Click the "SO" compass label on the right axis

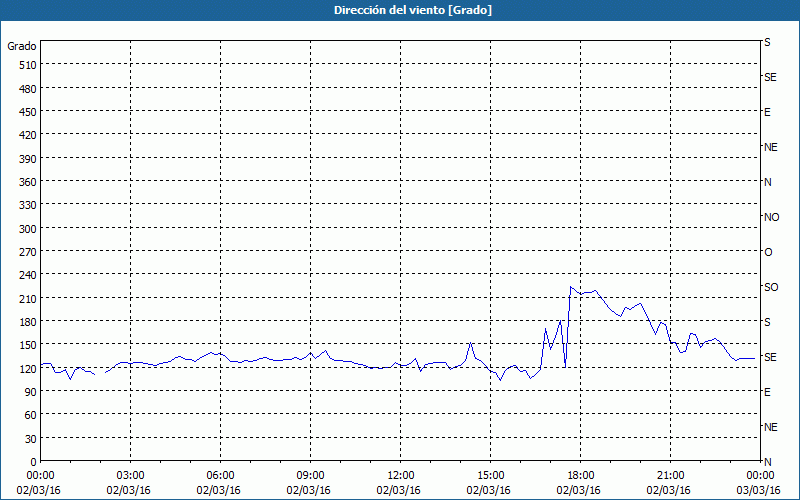771,287
